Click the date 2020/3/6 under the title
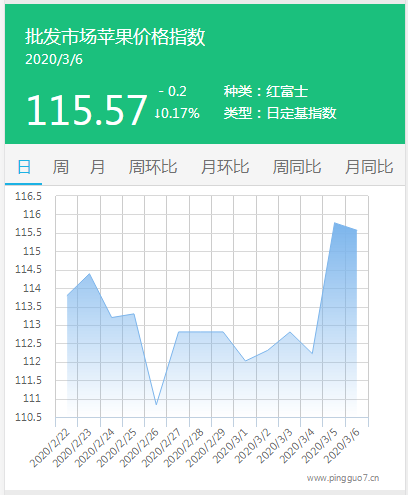The height and width of the screenshot is (495, 408). 54,59
